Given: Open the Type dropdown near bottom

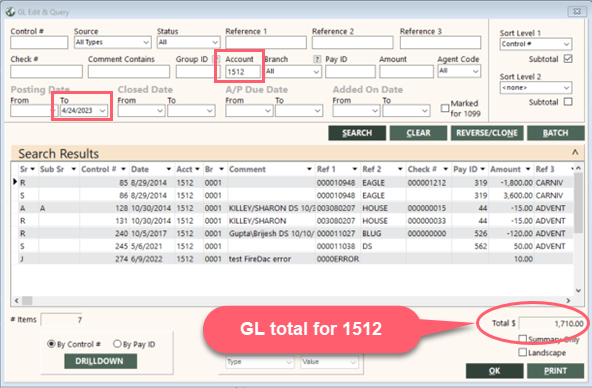Looking at the screenshot, I should [289, 362].
